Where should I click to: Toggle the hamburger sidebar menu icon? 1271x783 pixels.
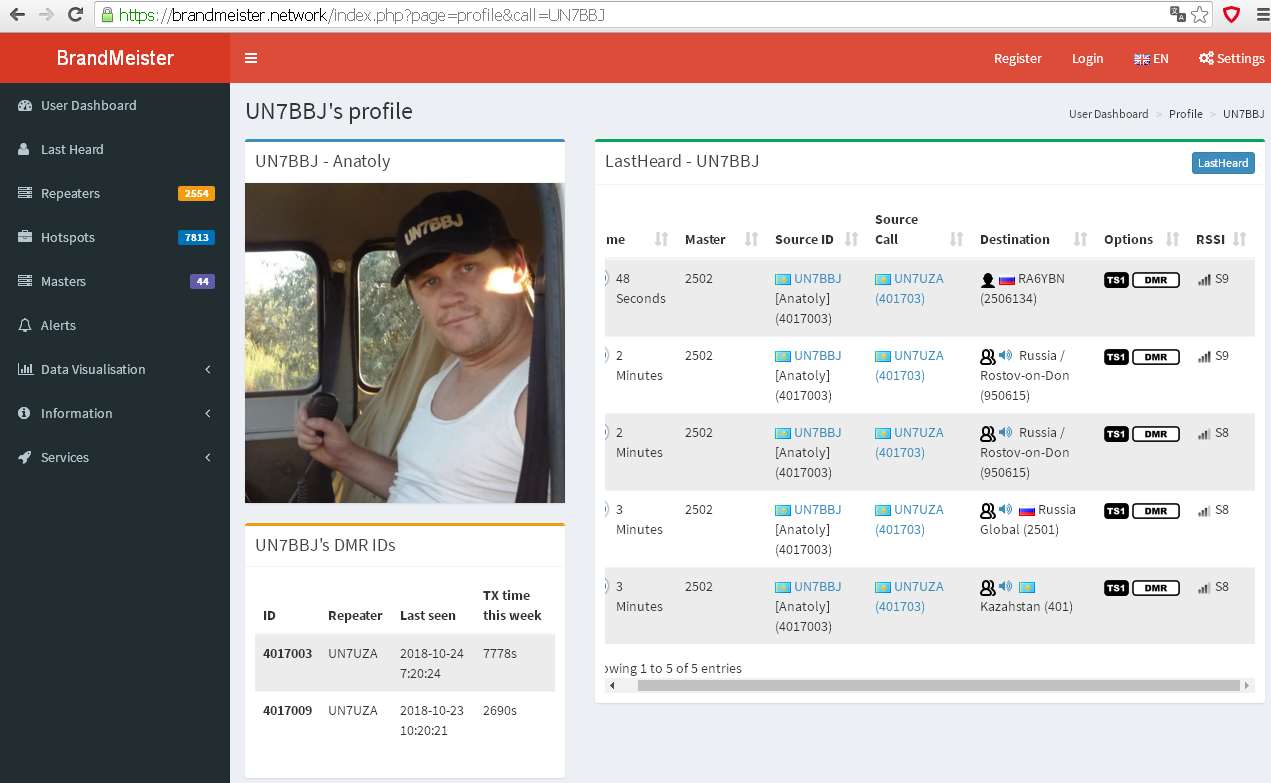pos(251,58)
